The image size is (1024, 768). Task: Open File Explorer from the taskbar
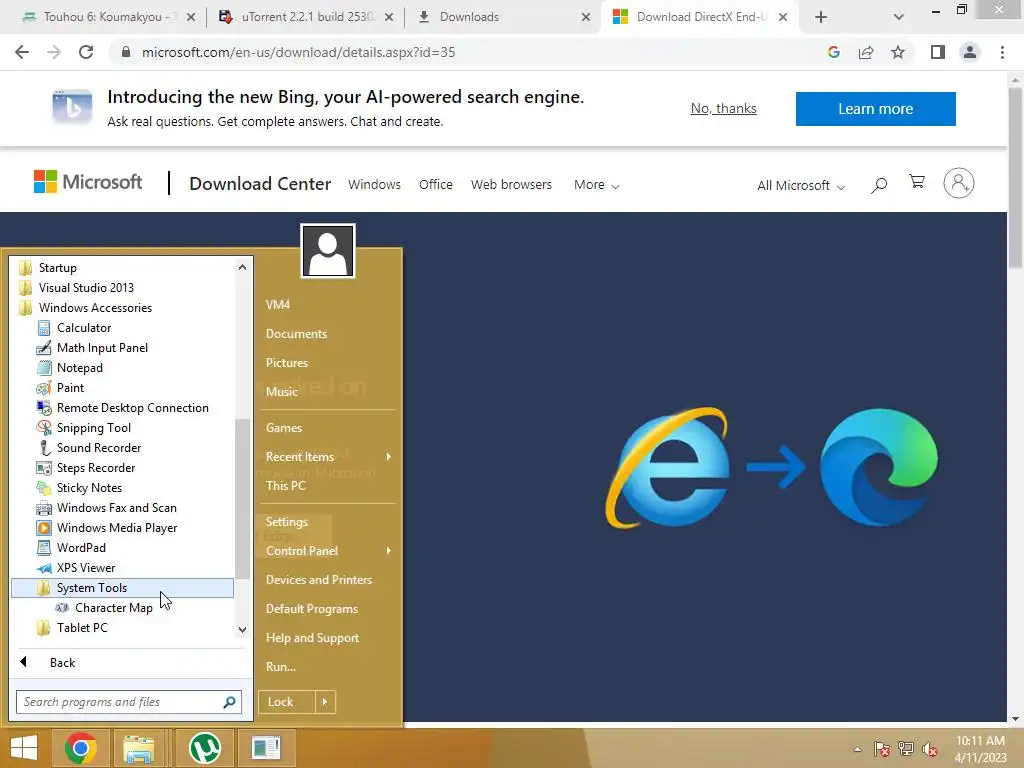click(x=138, y=748)
